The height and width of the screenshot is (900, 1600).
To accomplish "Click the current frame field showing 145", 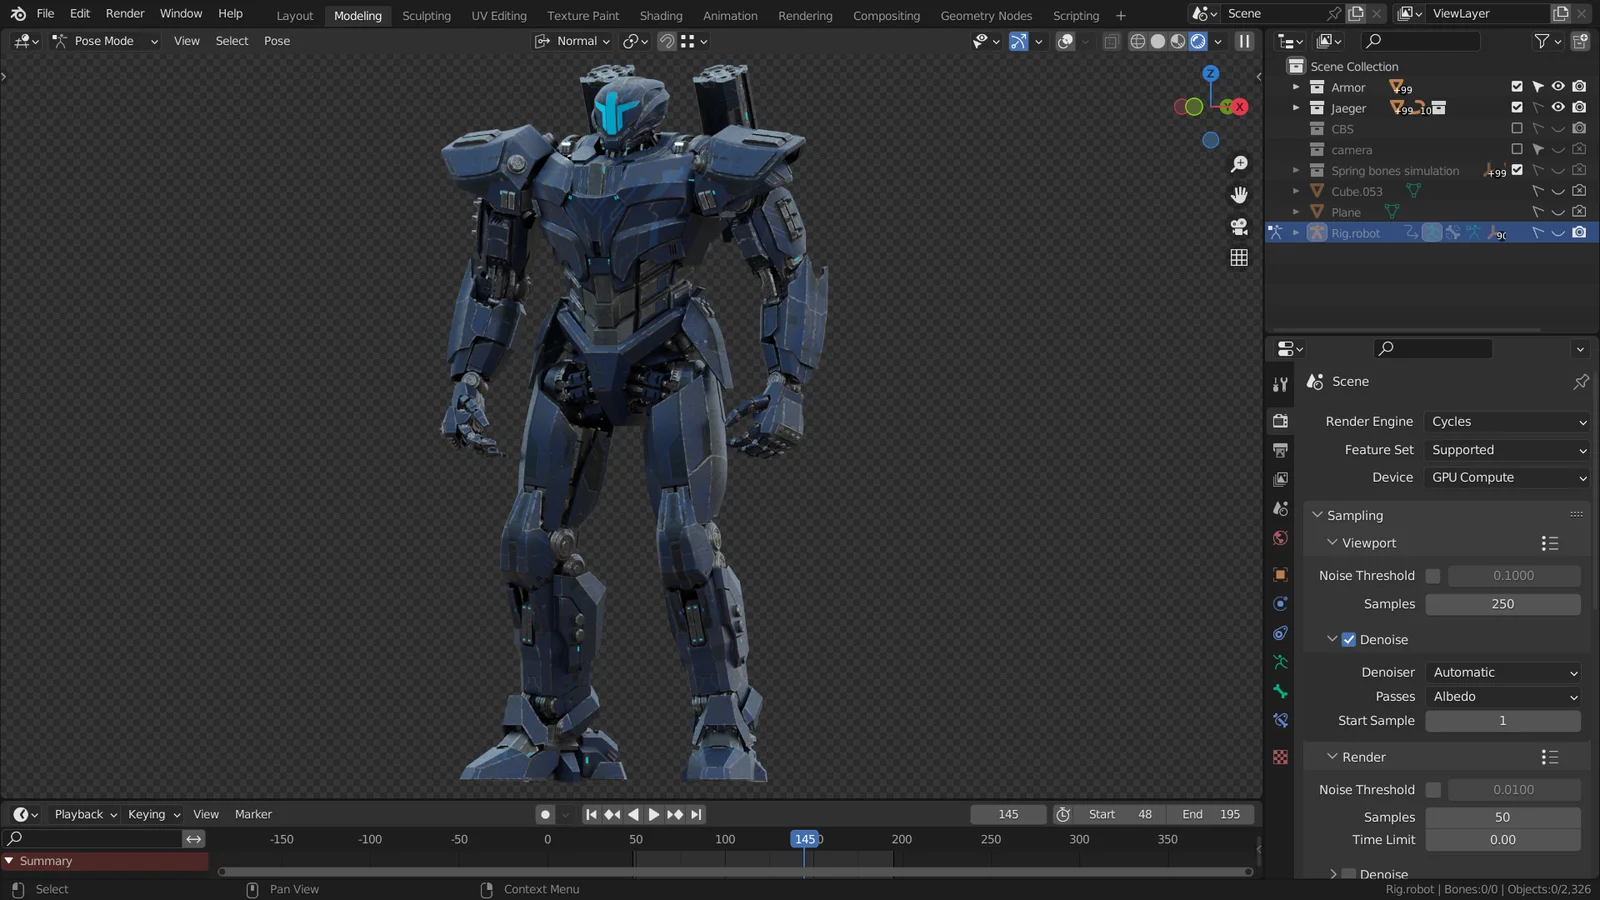I will click(x=1007, y=814).
